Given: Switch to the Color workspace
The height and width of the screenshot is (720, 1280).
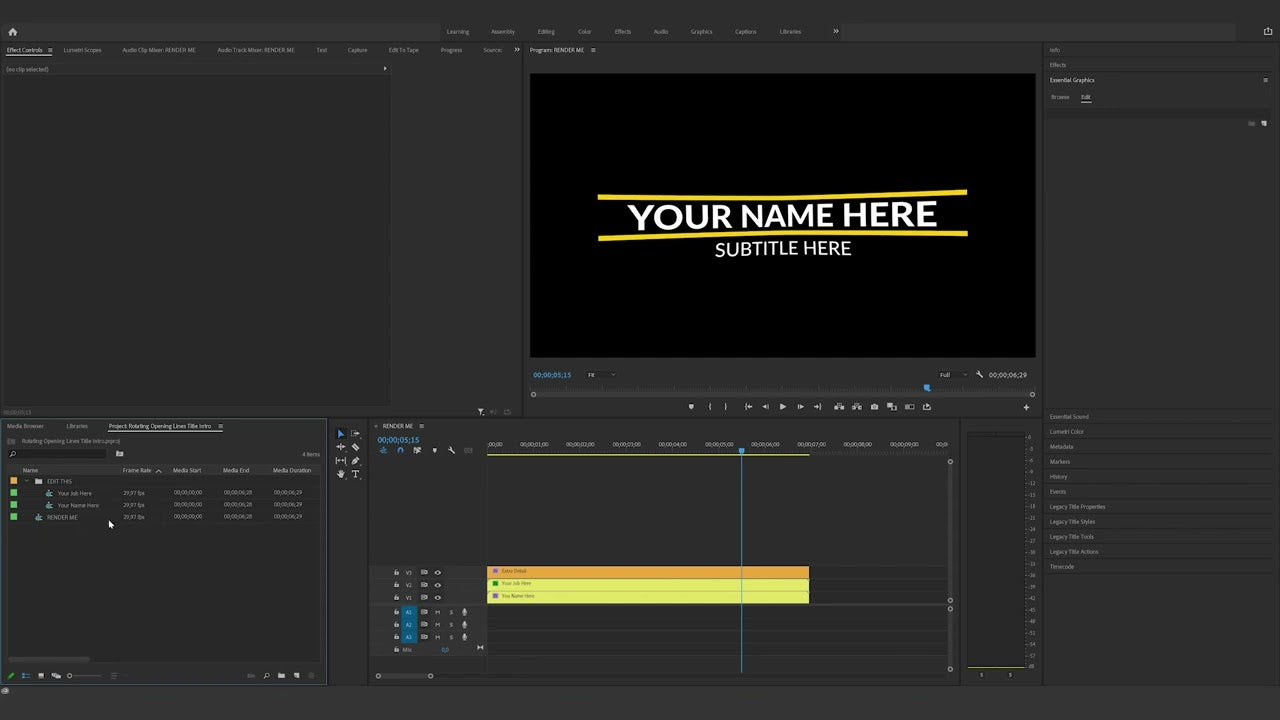Looking at the screenshot, I should pos(585,32).
